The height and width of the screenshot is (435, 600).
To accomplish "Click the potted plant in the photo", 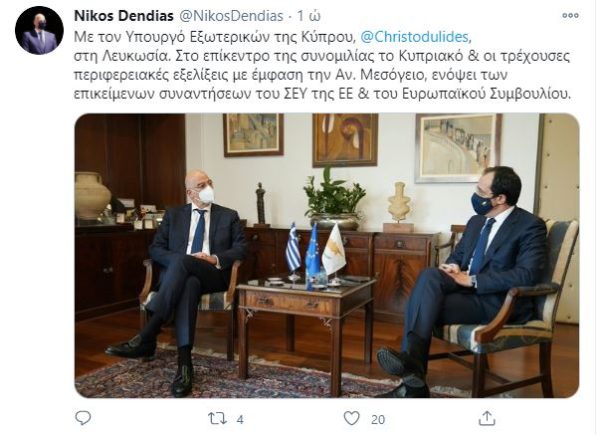I will click(x=334, y=198).
